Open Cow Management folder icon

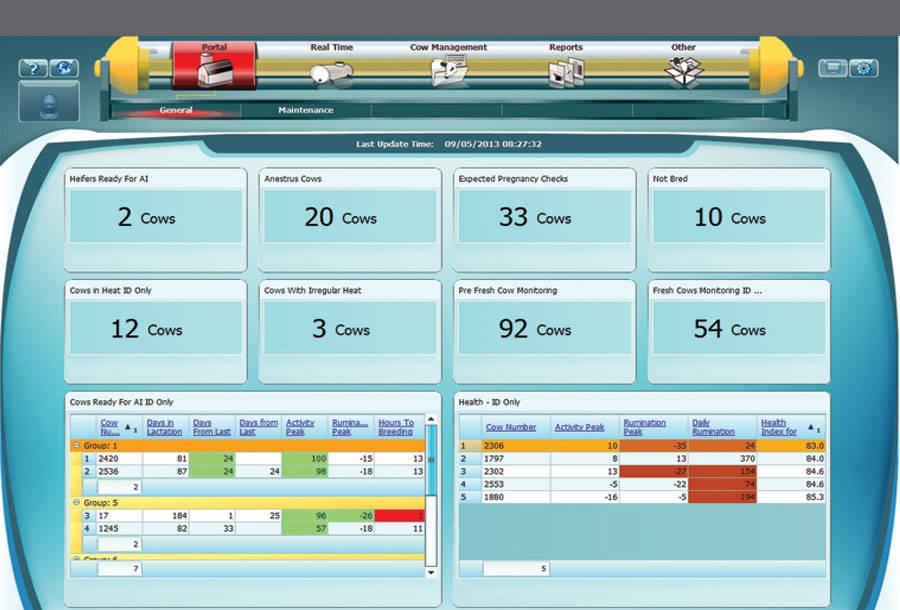point(448,72)
